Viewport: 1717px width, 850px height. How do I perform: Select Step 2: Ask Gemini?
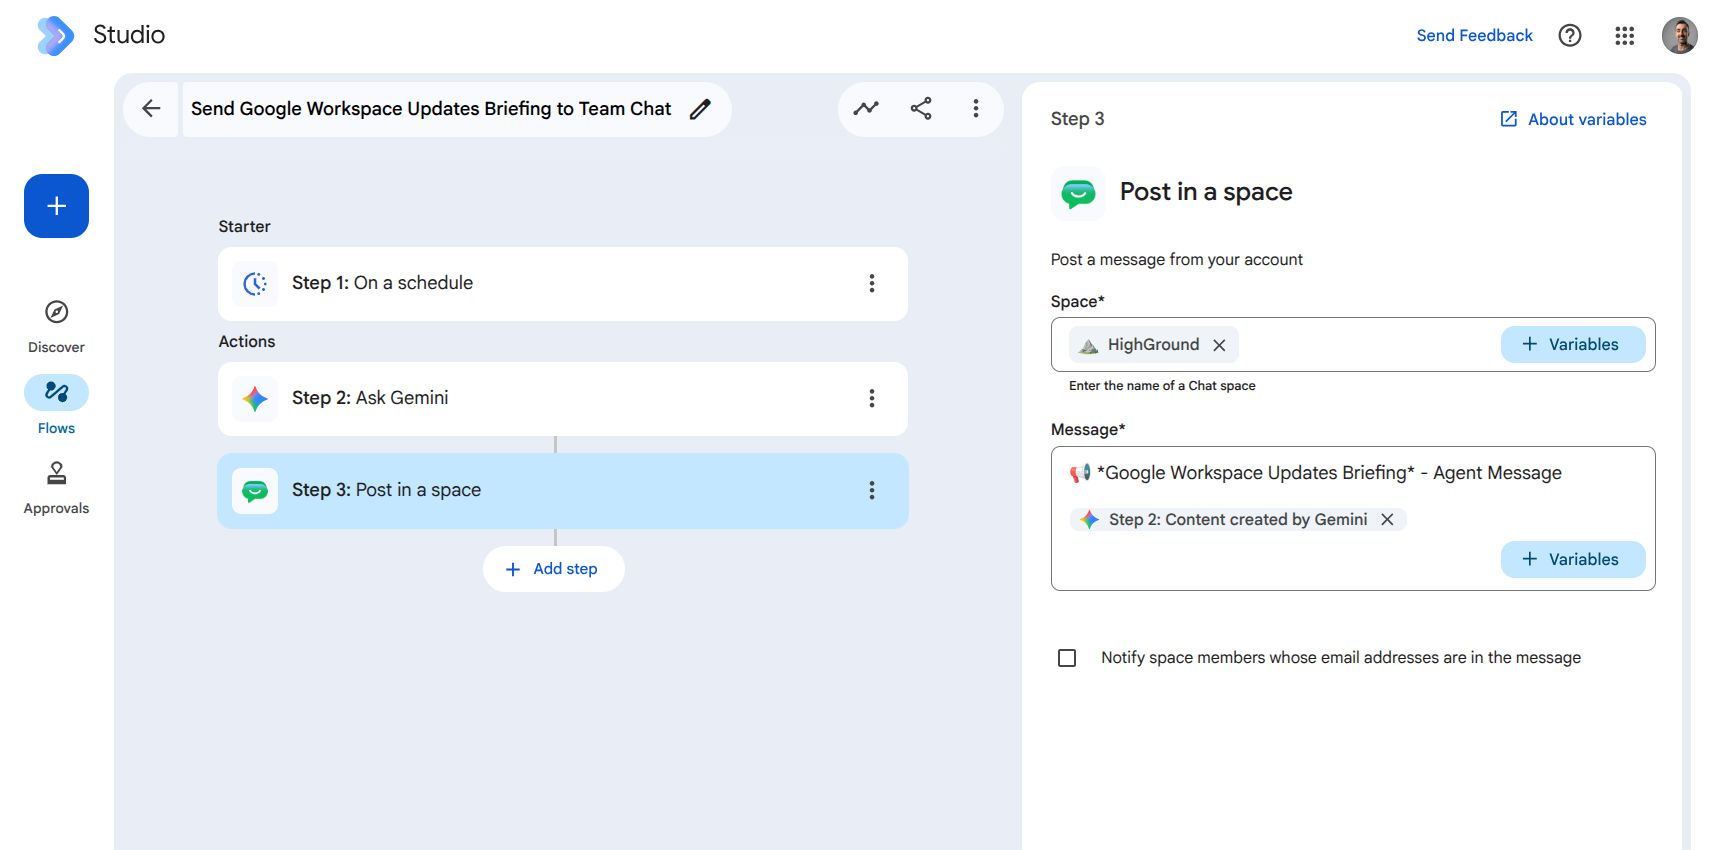(563, 399)
